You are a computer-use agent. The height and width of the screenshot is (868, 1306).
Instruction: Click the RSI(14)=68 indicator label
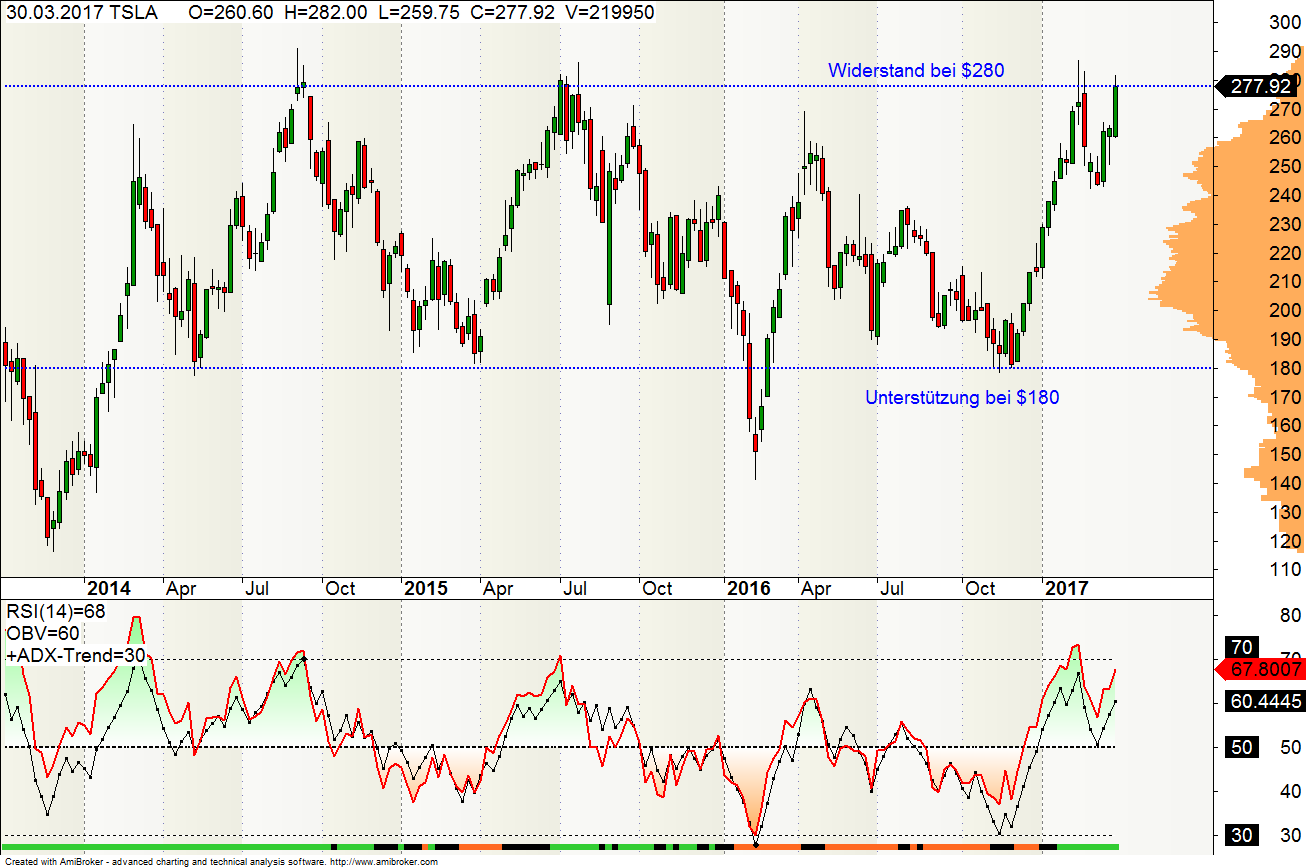(x=56, y=611)
